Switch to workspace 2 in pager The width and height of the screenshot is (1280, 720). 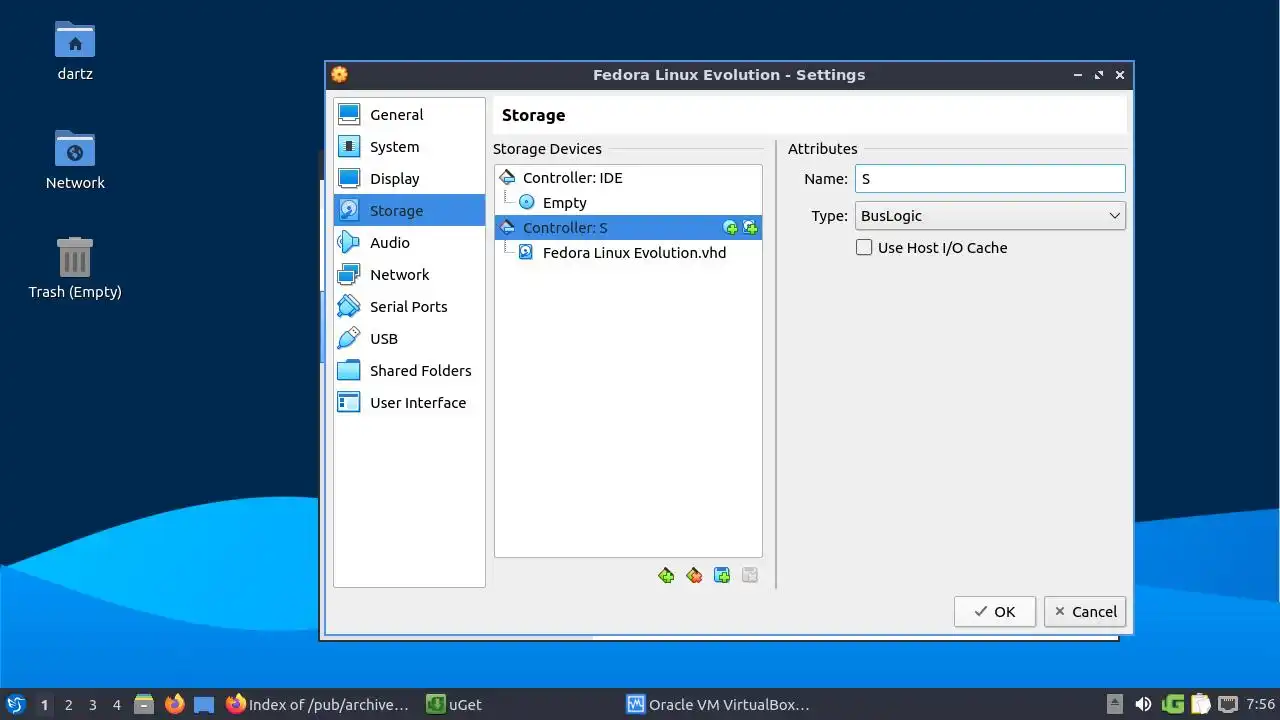coord(68,704)
